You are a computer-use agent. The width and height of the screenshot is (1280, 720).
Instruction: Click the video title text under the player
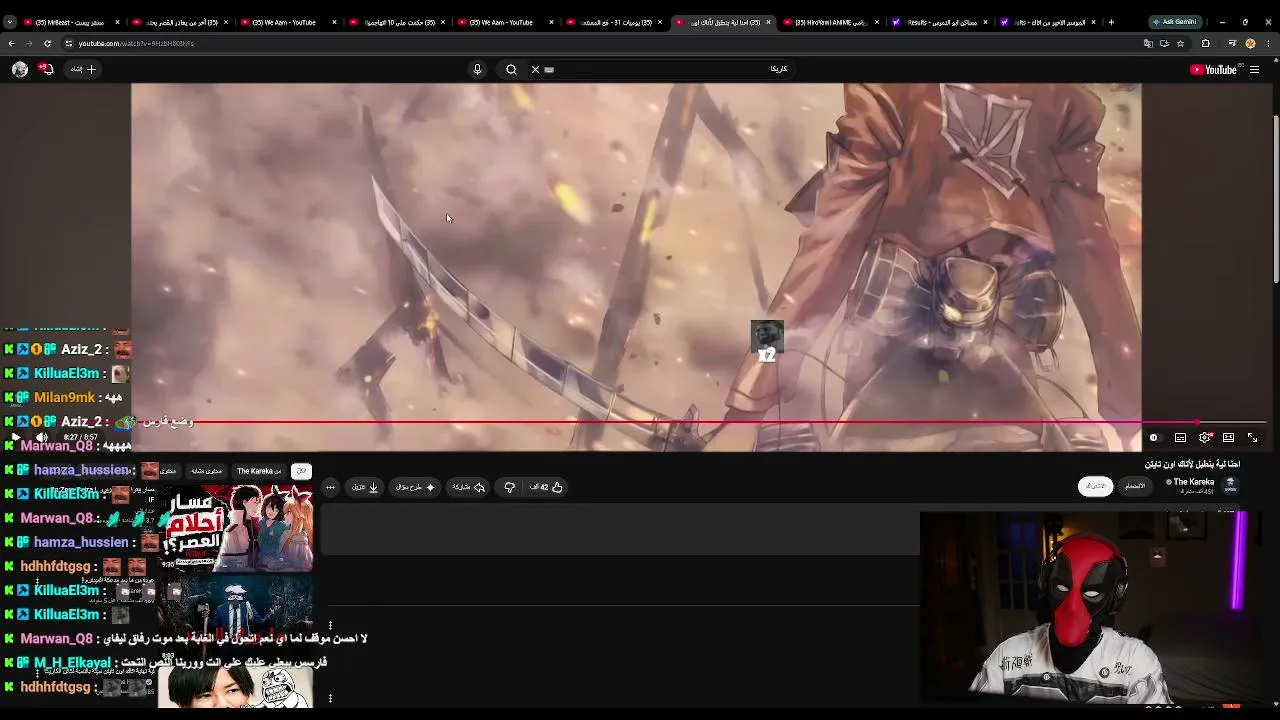point(1193,464)
